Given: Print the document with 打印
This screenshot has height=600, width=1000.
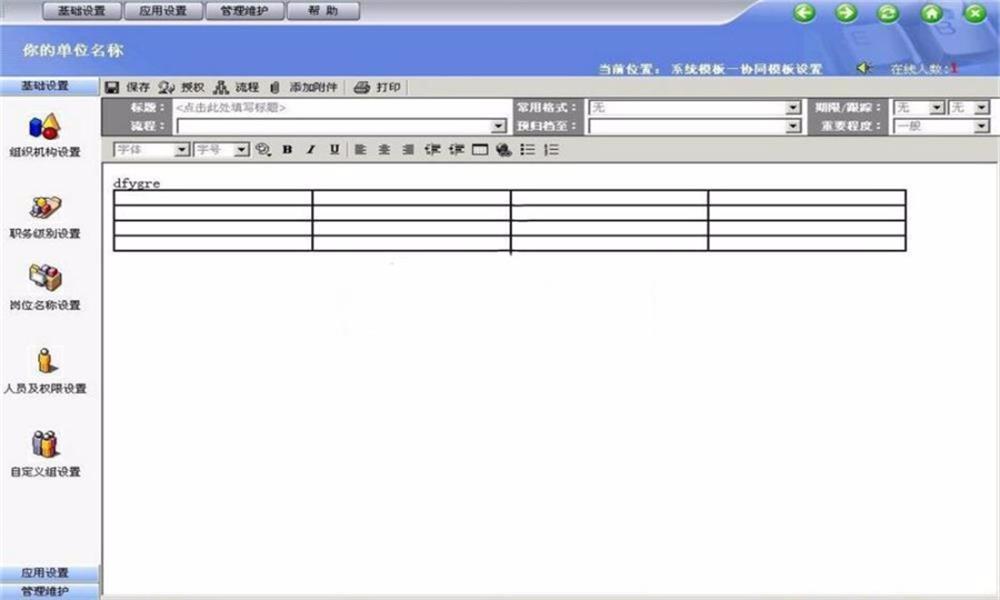Looking at the screenshot, I should [378, 87].
